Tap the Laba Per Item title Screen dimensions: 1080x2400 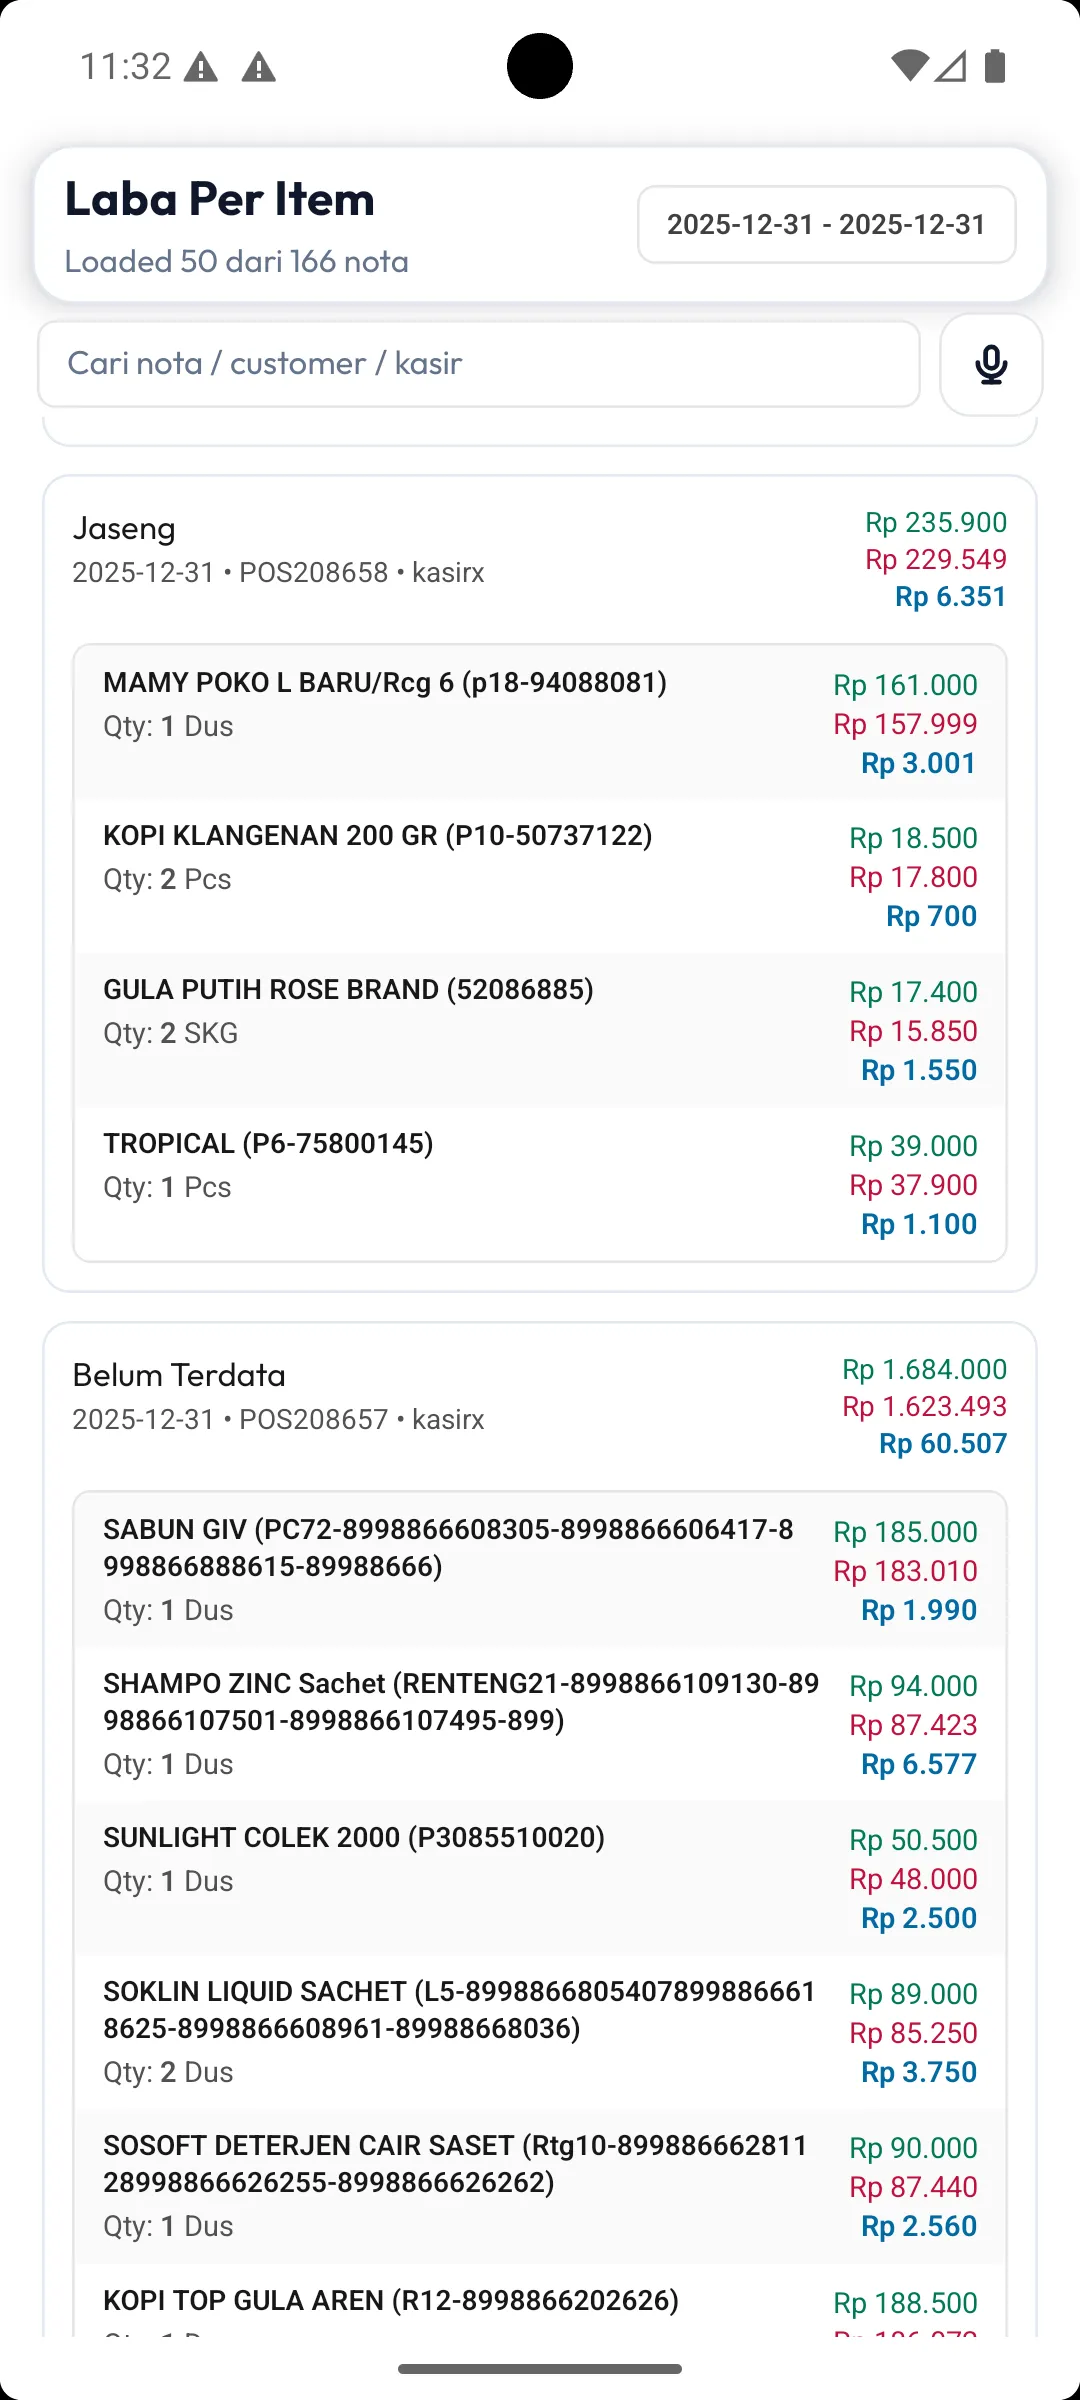point(220,199)
